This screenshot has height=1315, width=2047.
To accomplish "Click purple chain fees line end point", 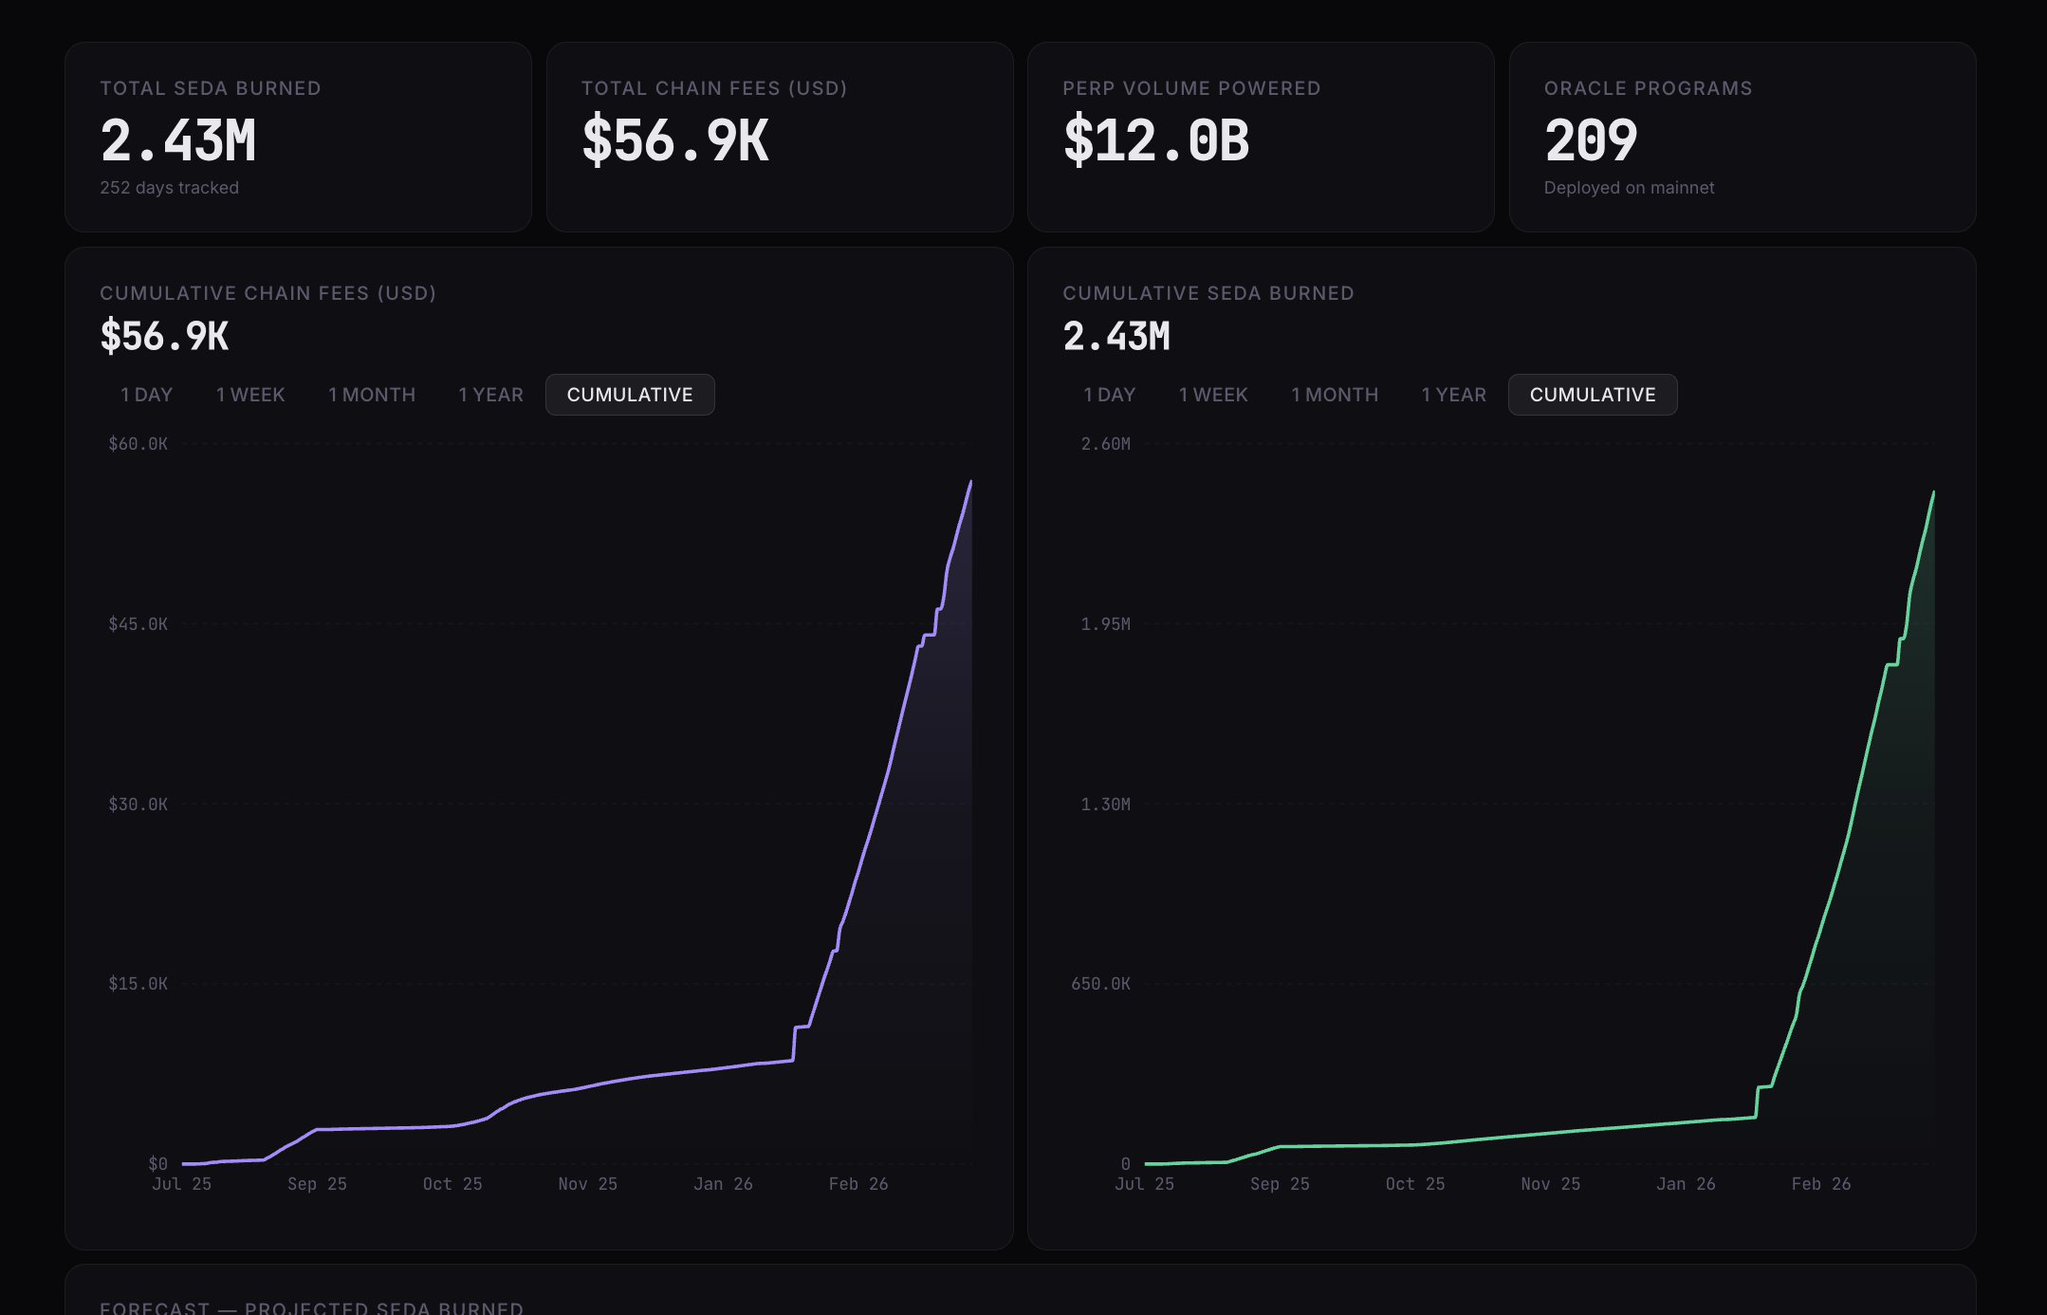I will click(970, 483).
